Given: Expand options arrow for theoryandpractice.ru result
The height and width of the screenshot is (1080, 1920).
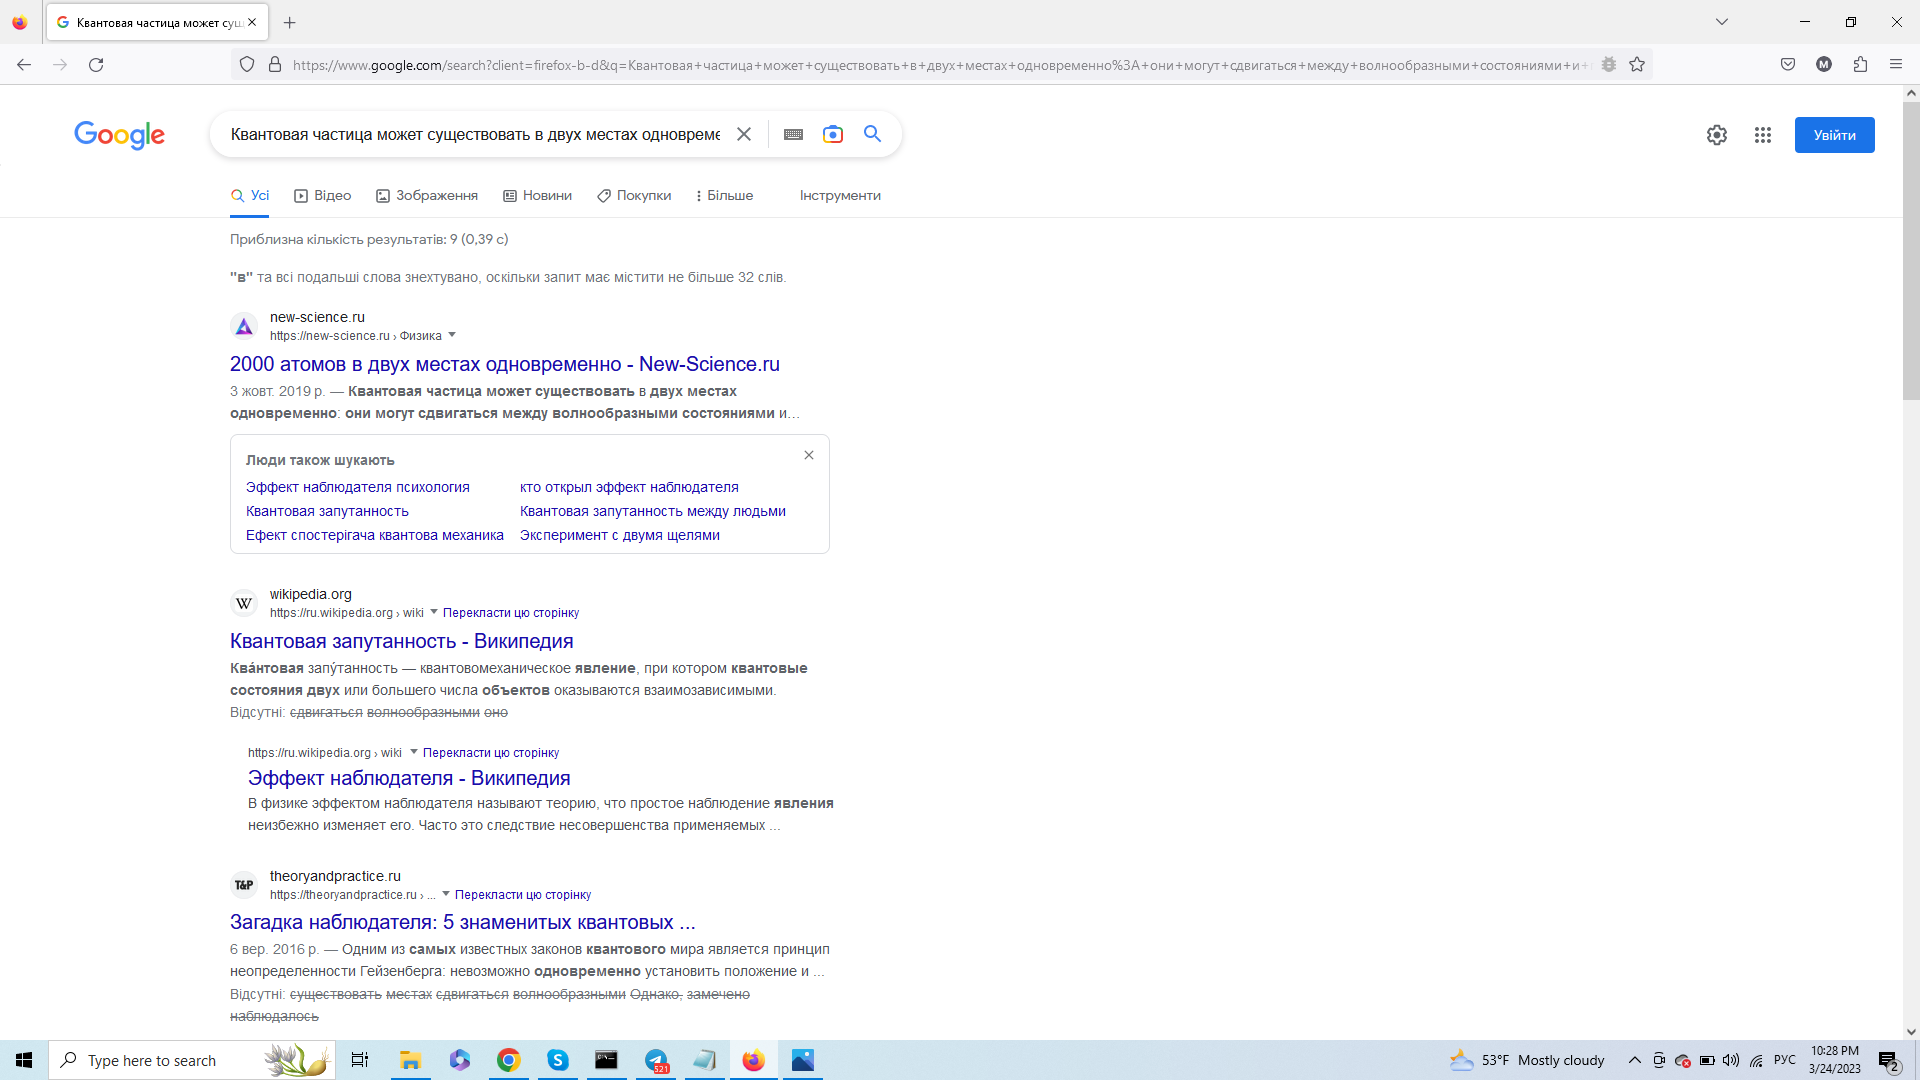Looking at the screenshot, I should click(x=446, y=894).
